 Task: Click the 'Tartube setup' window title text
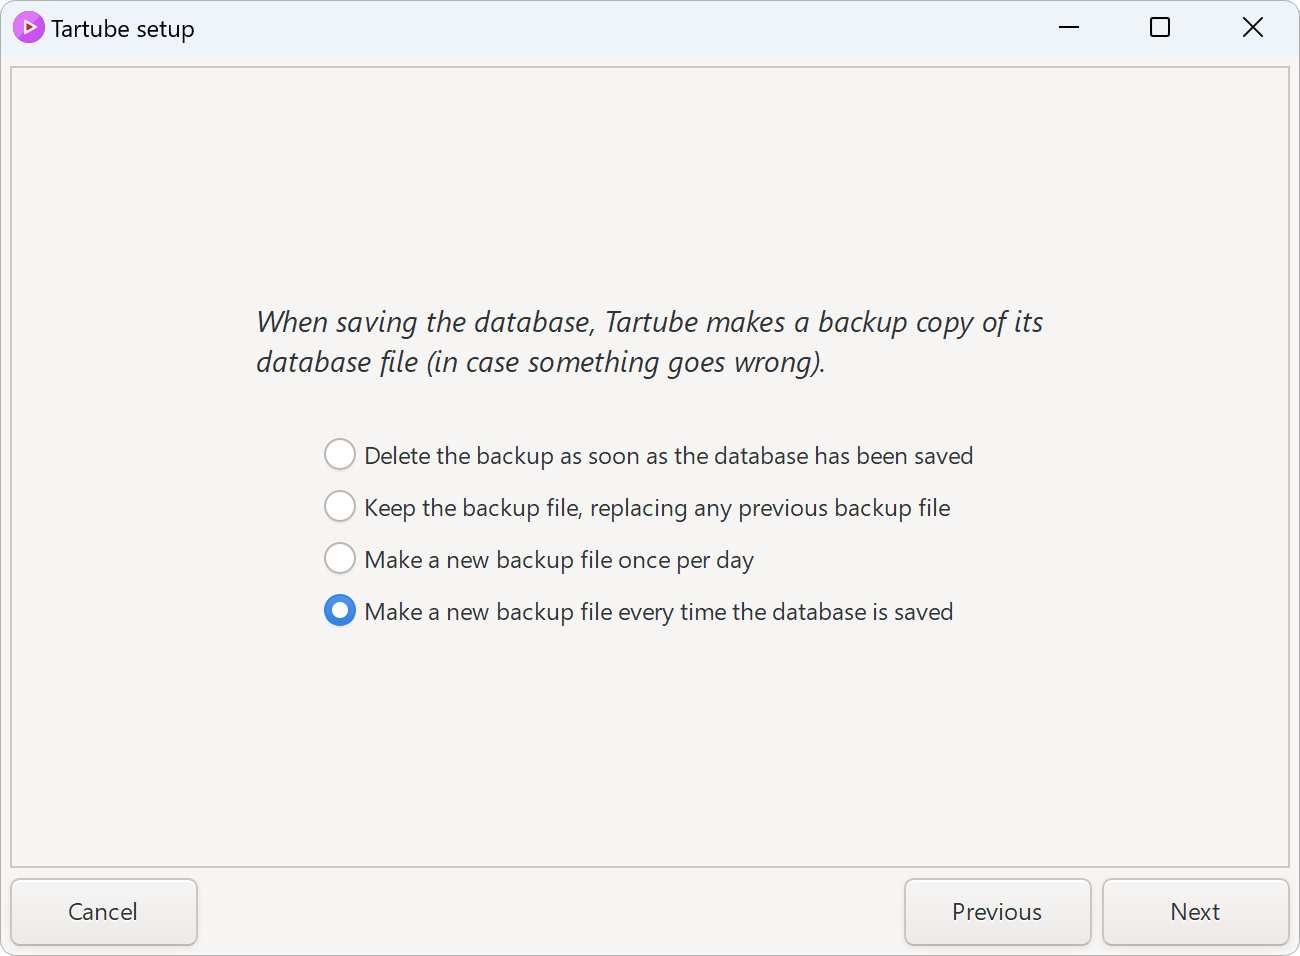point(123,29)
